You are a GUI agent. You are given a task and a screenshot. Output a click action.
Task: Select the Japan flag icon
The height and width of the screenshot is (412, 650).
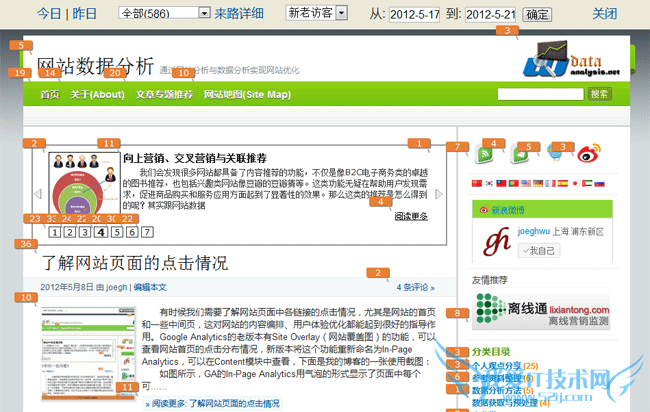[x=575, y=183]
